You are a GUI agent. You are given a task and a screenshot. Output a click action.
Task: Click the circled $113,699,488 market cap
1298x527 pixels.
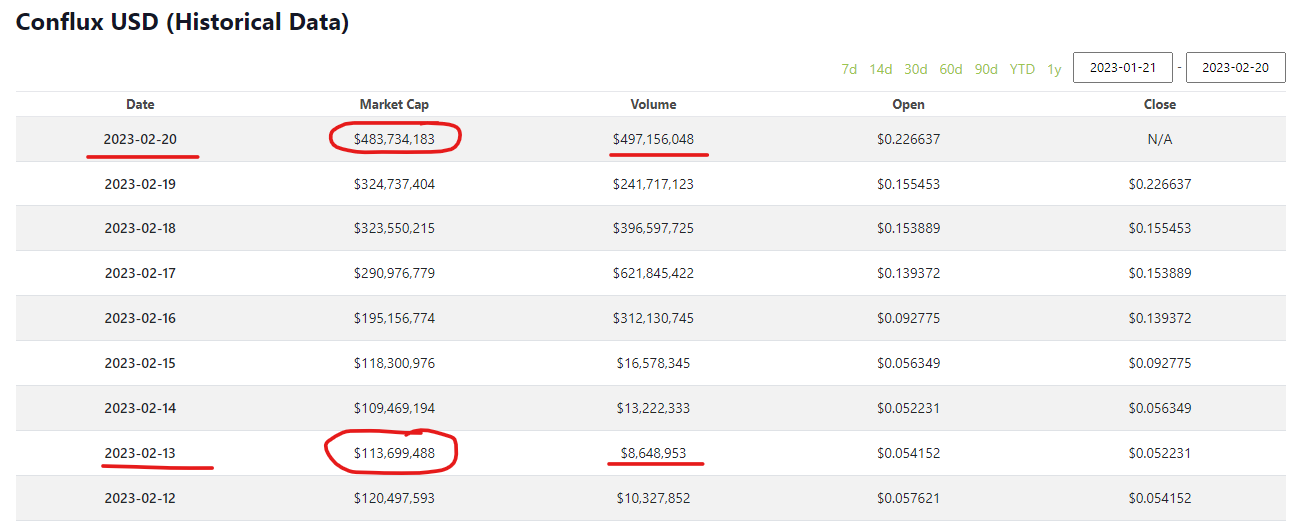pyautogui.click(x=394, y=454)
